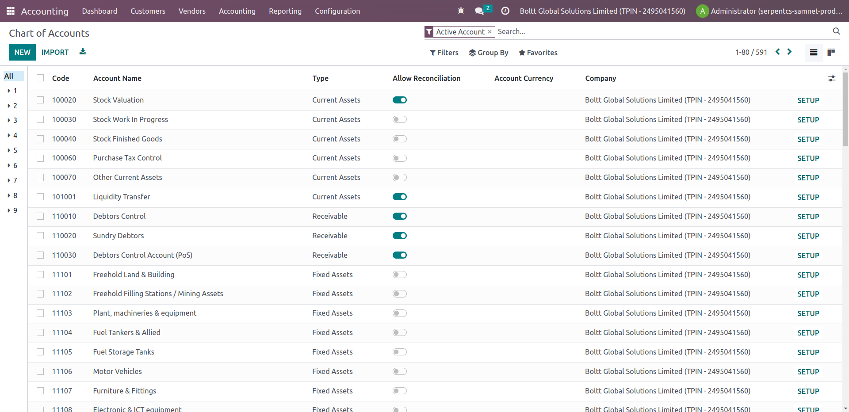The image size is (849, 412).
Task: Remove the Active Account filter facet
Action: click(489, 32)
